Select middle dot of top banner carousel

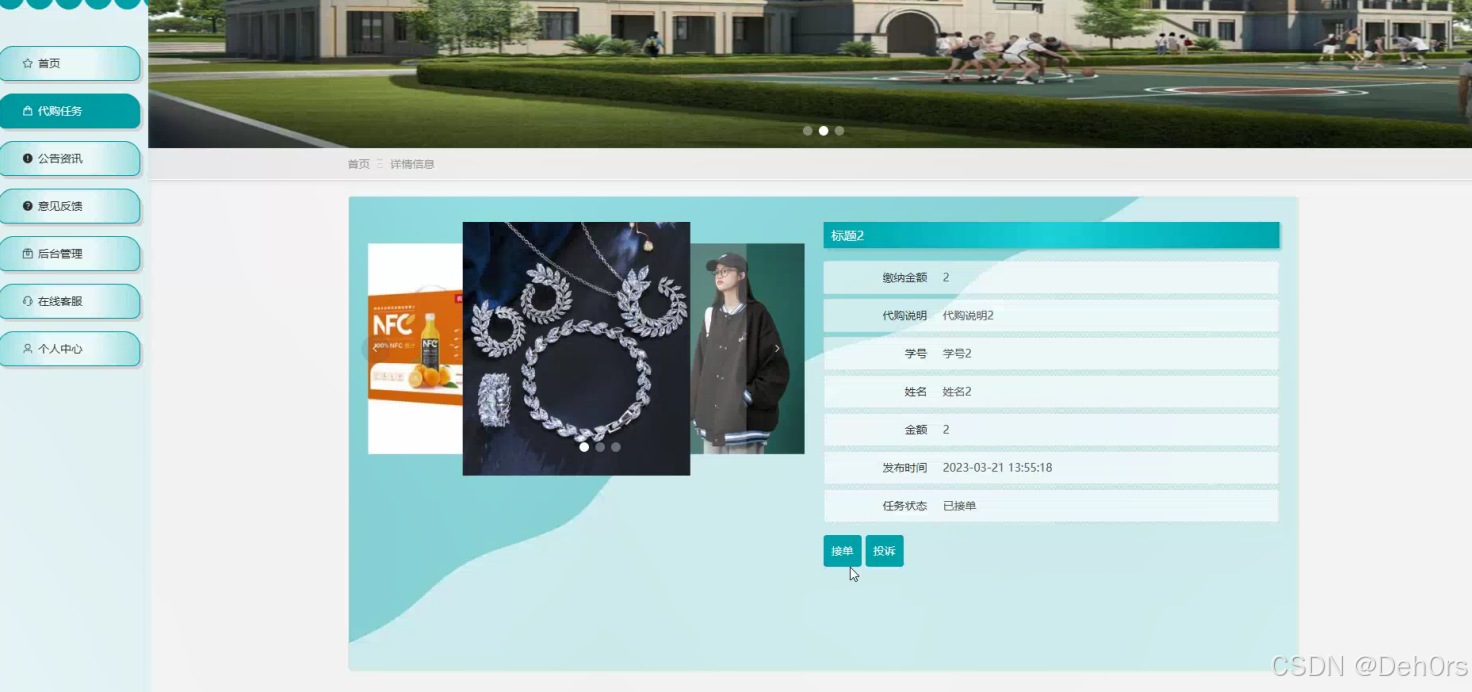point(823,131)
